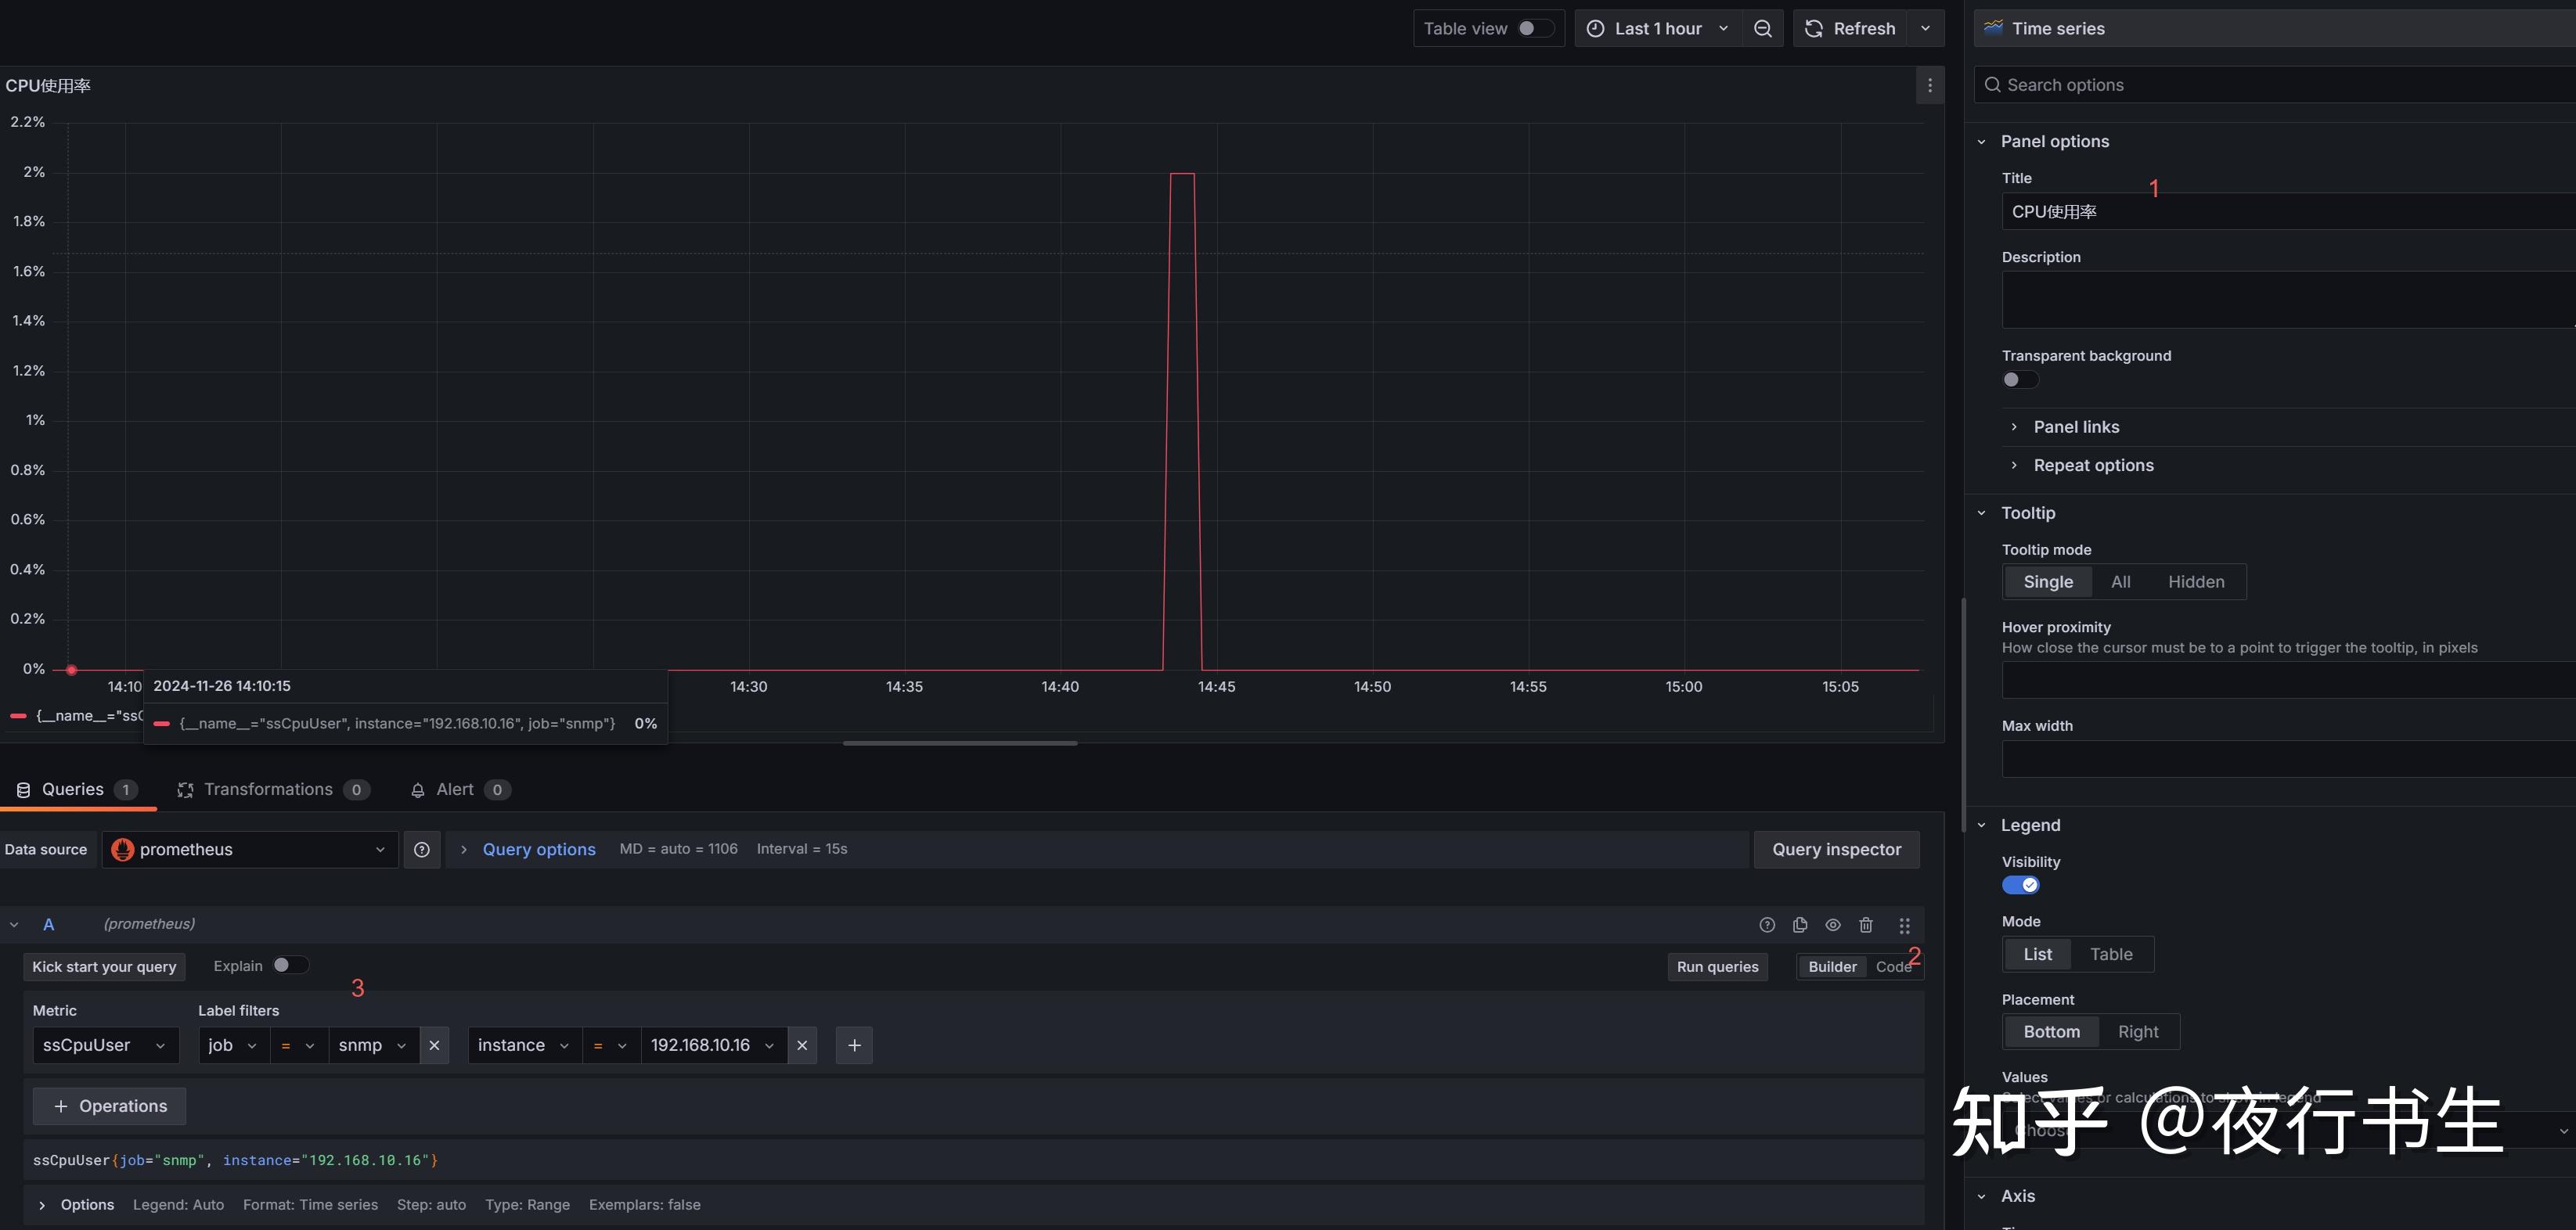Open the Last 1 hour time picker
2576x1230 pixels.
[x=1658, y=29]
